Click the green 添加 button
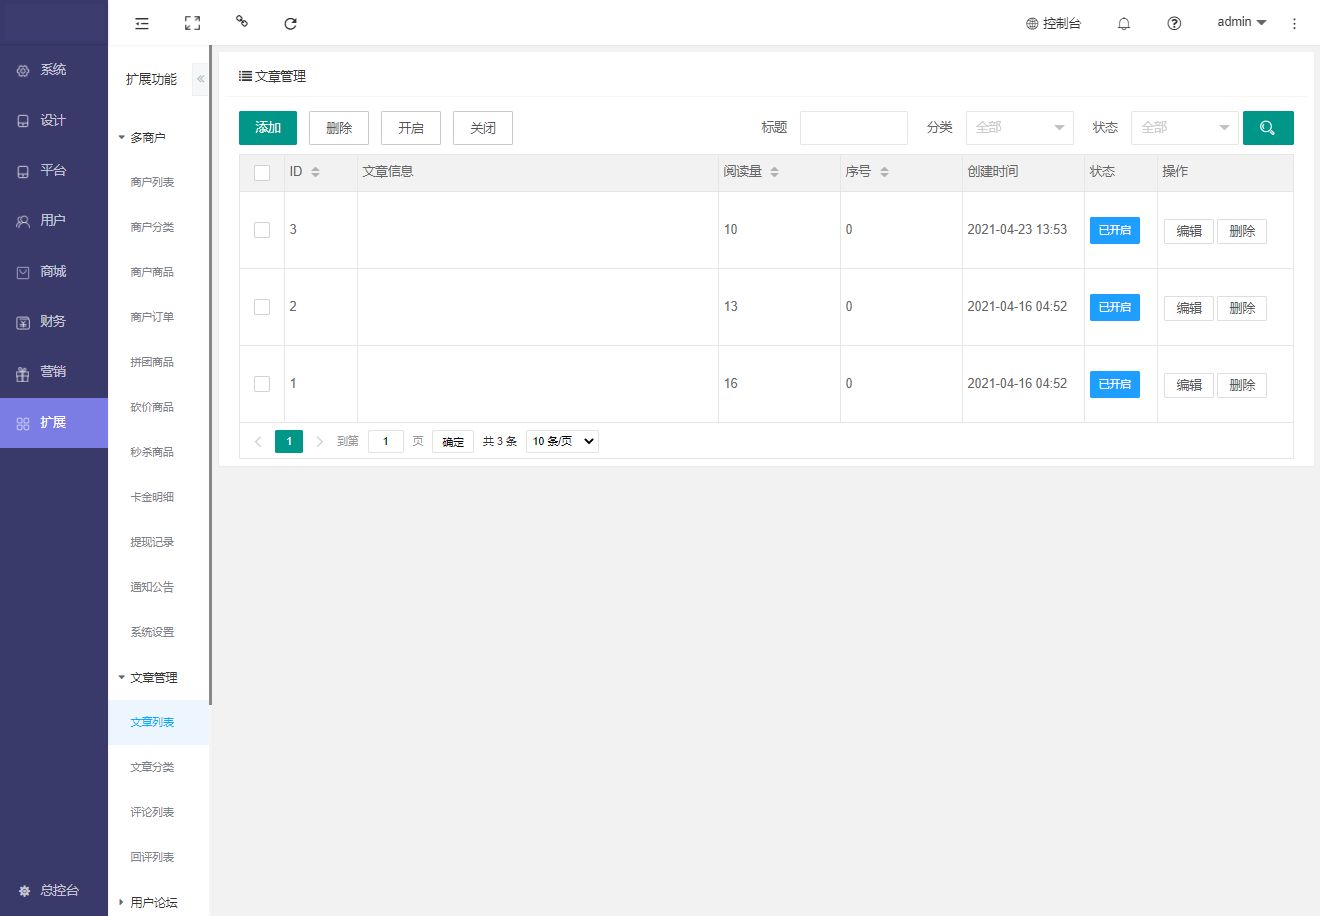The image size is (1320, 916). pyautogui.click(x=268, y=128)
